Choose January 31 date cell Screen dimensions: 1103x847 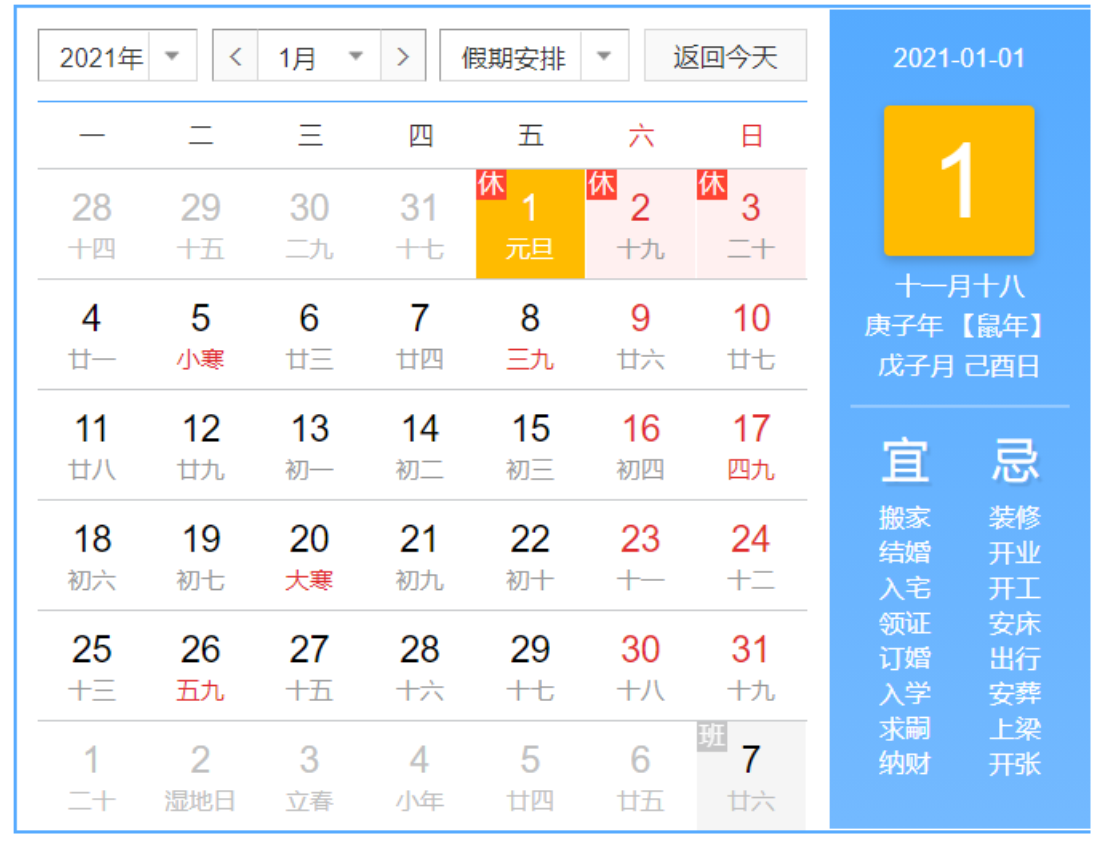750,666
